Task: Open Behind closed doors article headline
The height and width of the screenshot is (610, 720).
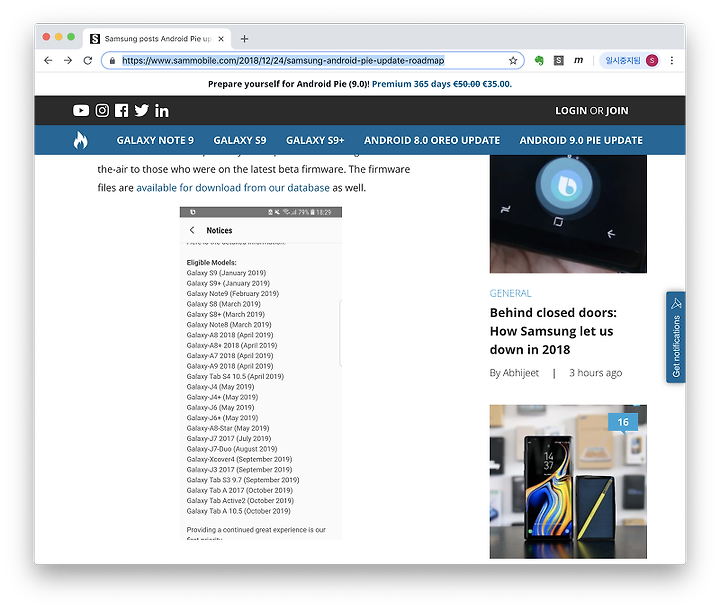Action: click(553, 331)
